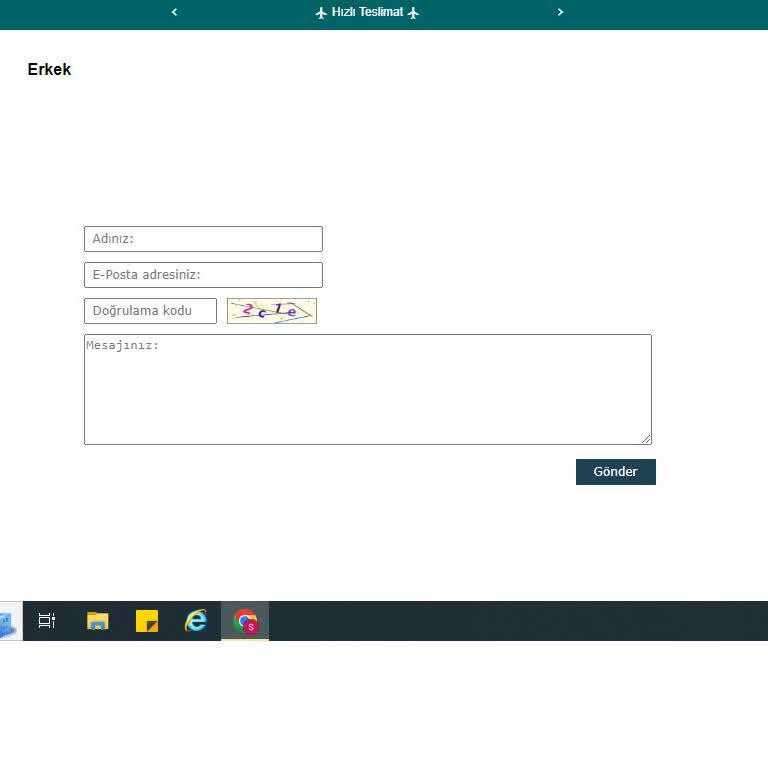Focus the Doğrulama kodu input
The image size is (768, 768).
pos(150,311)
